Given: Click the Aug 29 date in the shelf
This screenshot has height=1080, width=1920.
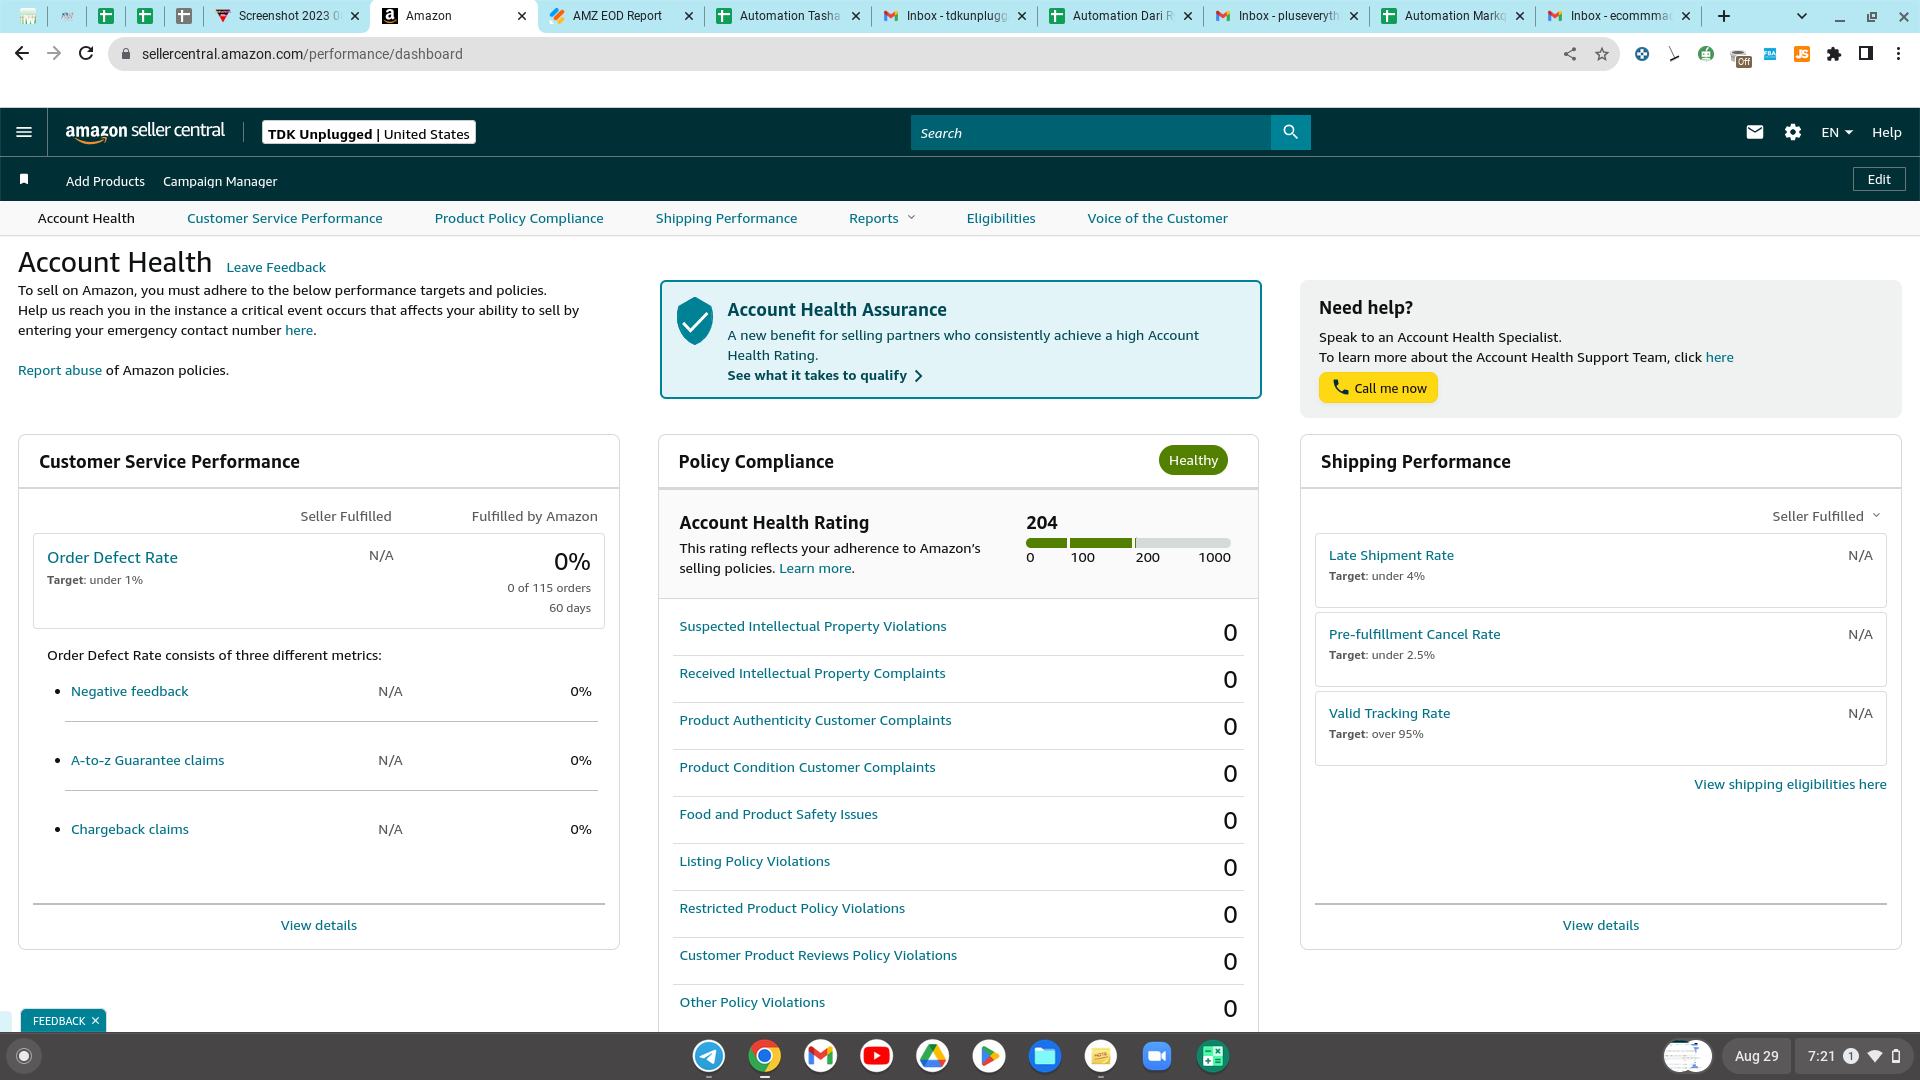Looking at the screenshot, I should [1756, 1056].
